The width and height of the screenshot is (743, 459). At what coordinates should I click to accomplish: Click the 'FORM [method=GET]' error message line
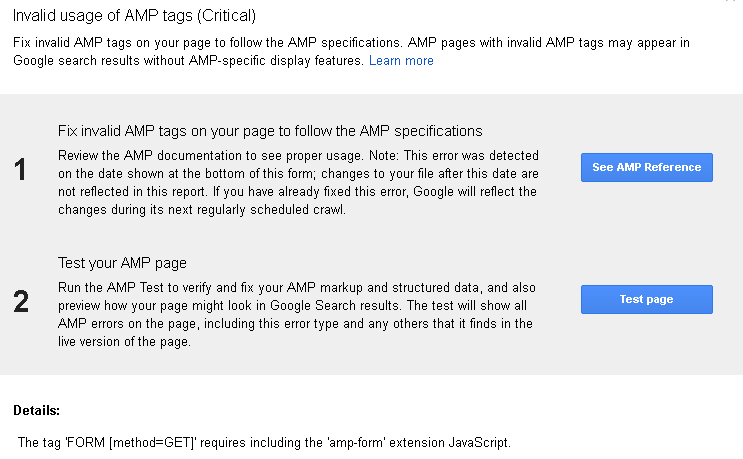265,442
